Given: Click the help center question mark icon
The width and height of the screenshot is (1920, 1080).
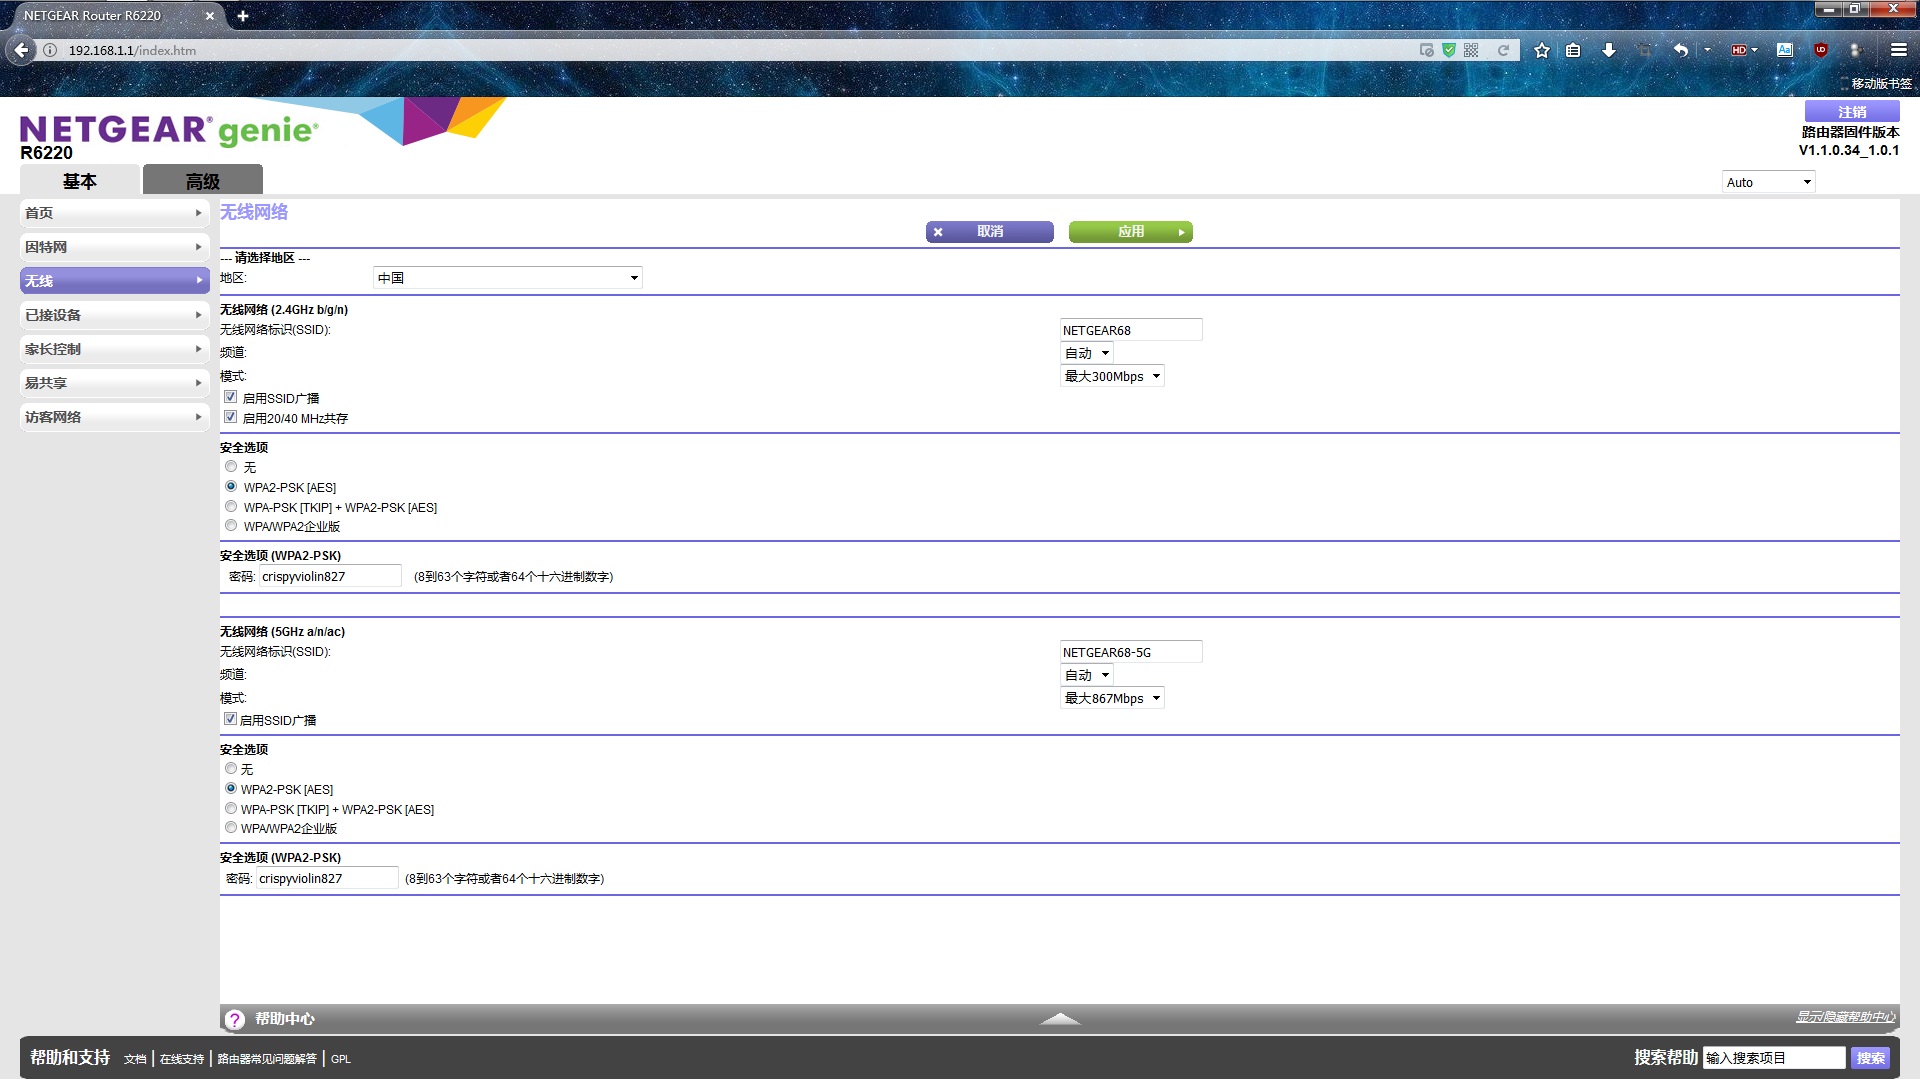Looking at the screenshot, I should pos(234,1019).
